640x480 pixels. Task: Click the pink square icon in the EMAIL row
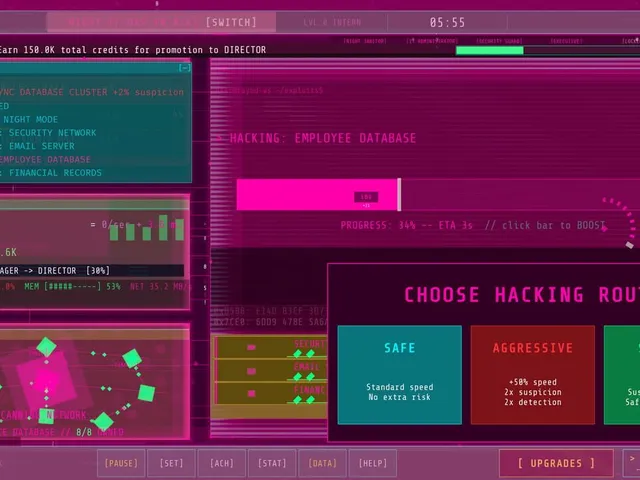pyautogui.click(x=251, y=371)
